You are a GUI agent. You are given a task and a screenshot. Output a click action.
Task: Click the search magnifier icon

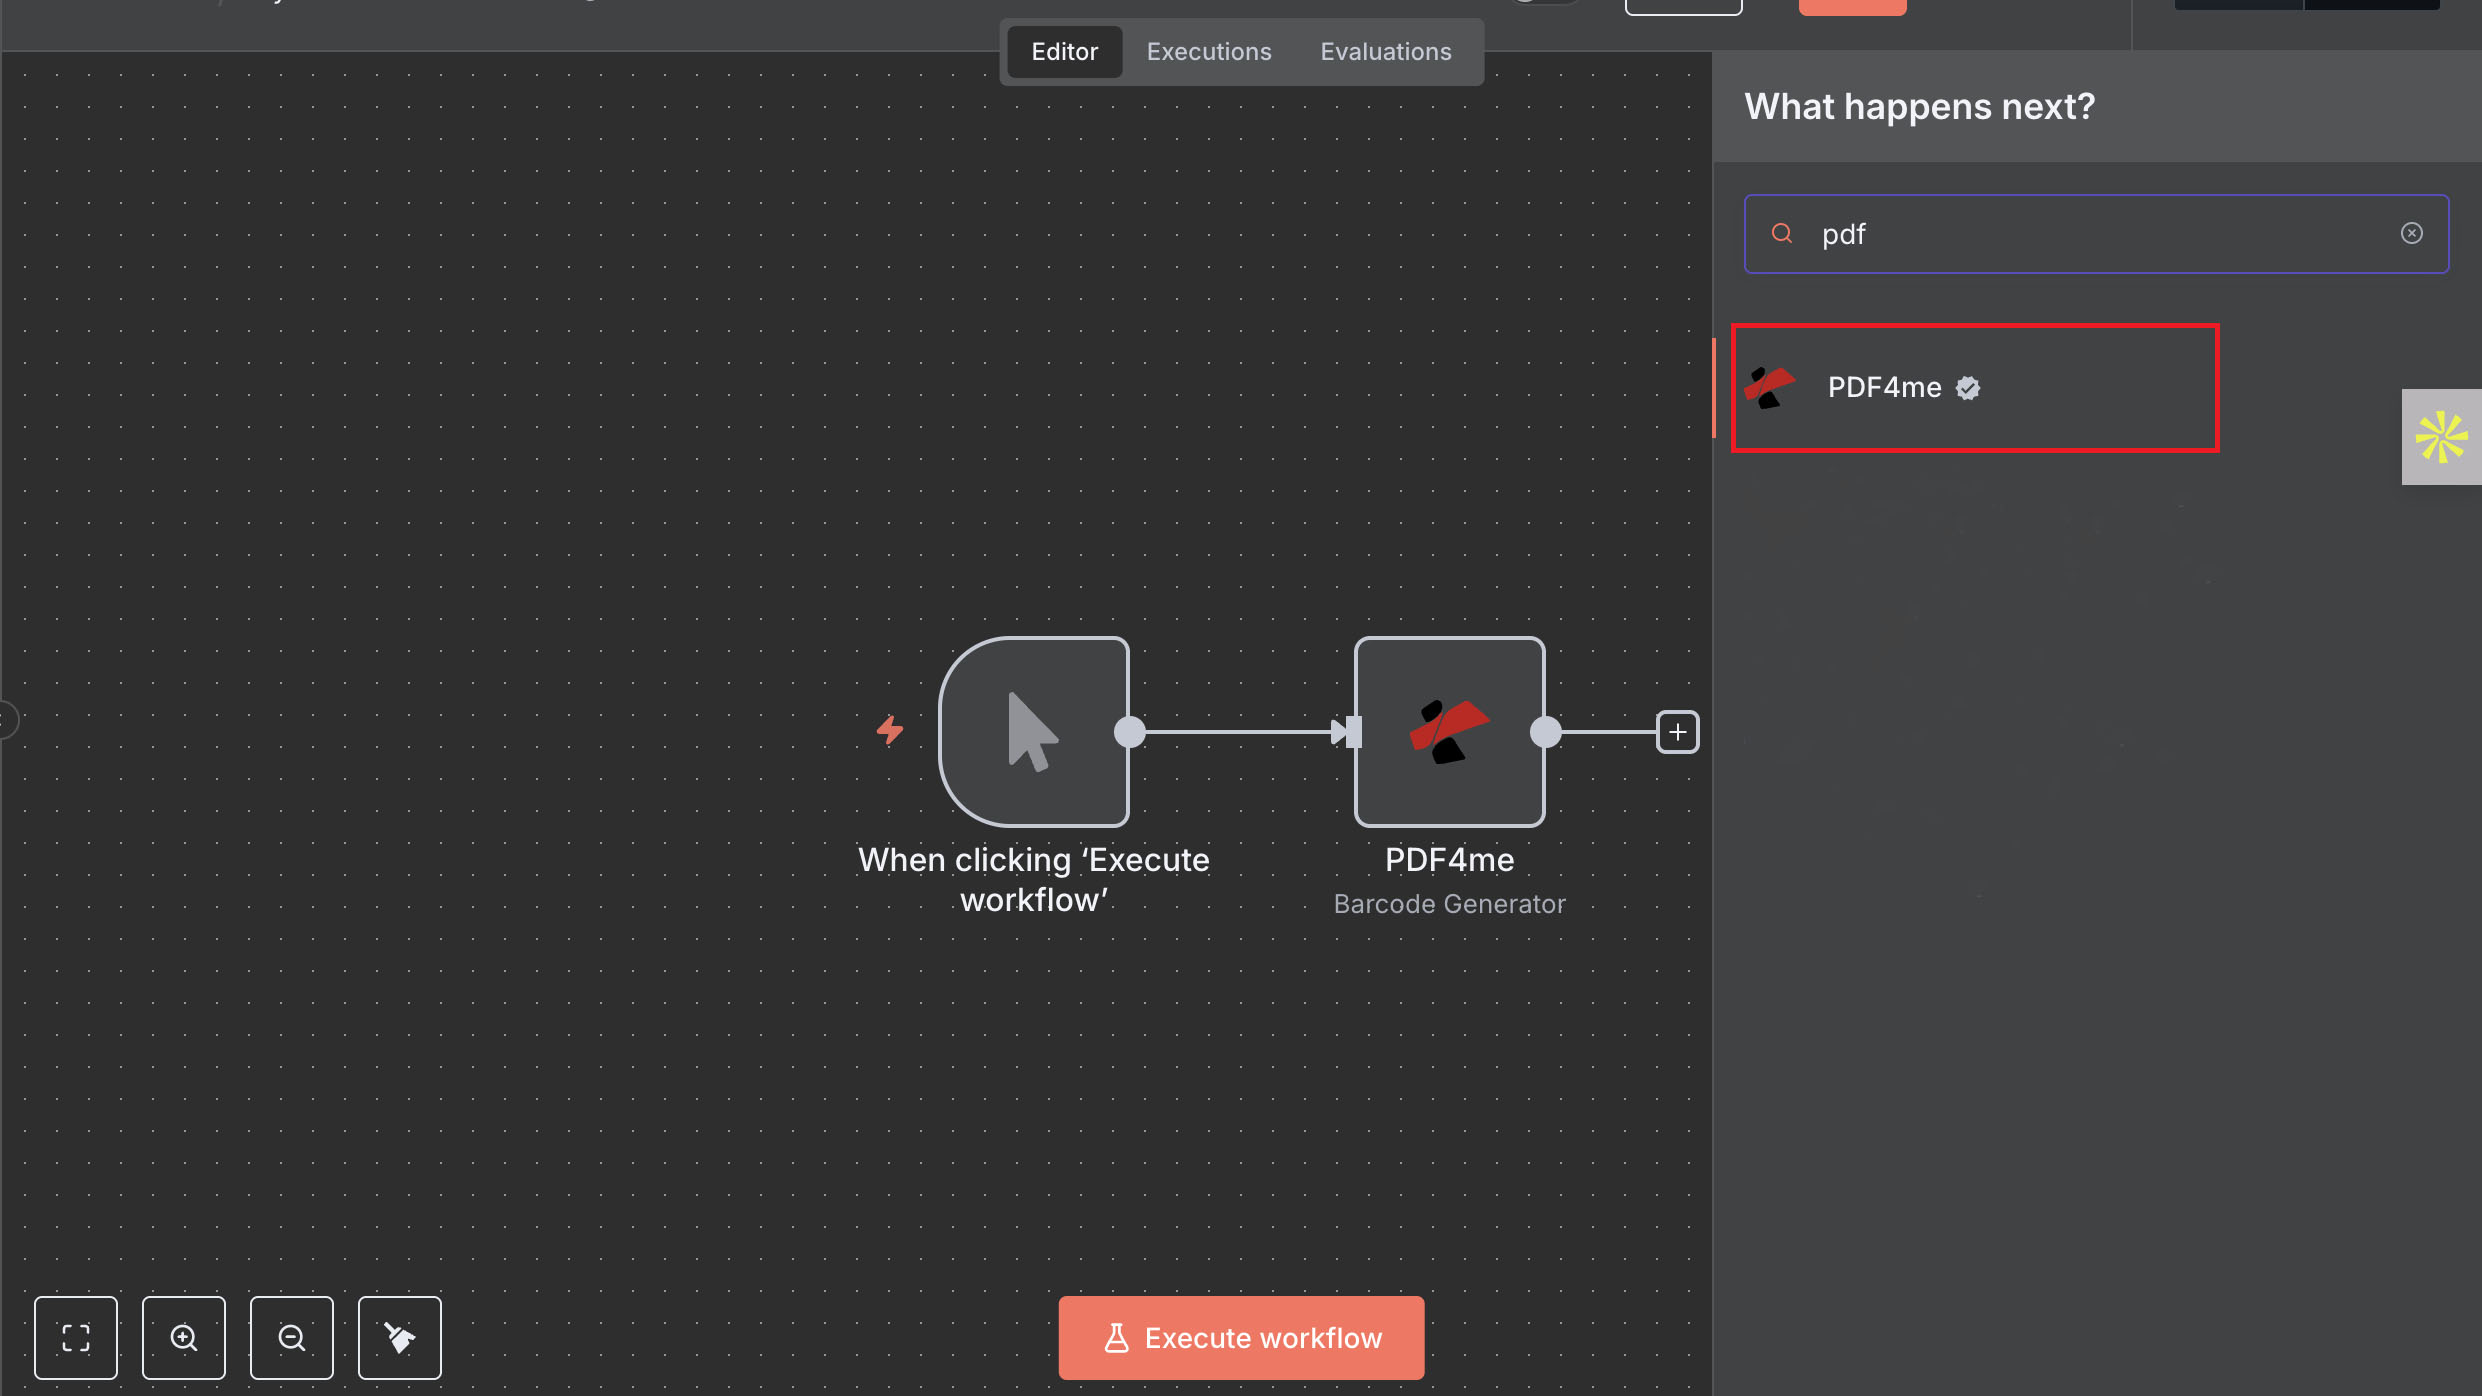click(1781, 233)
